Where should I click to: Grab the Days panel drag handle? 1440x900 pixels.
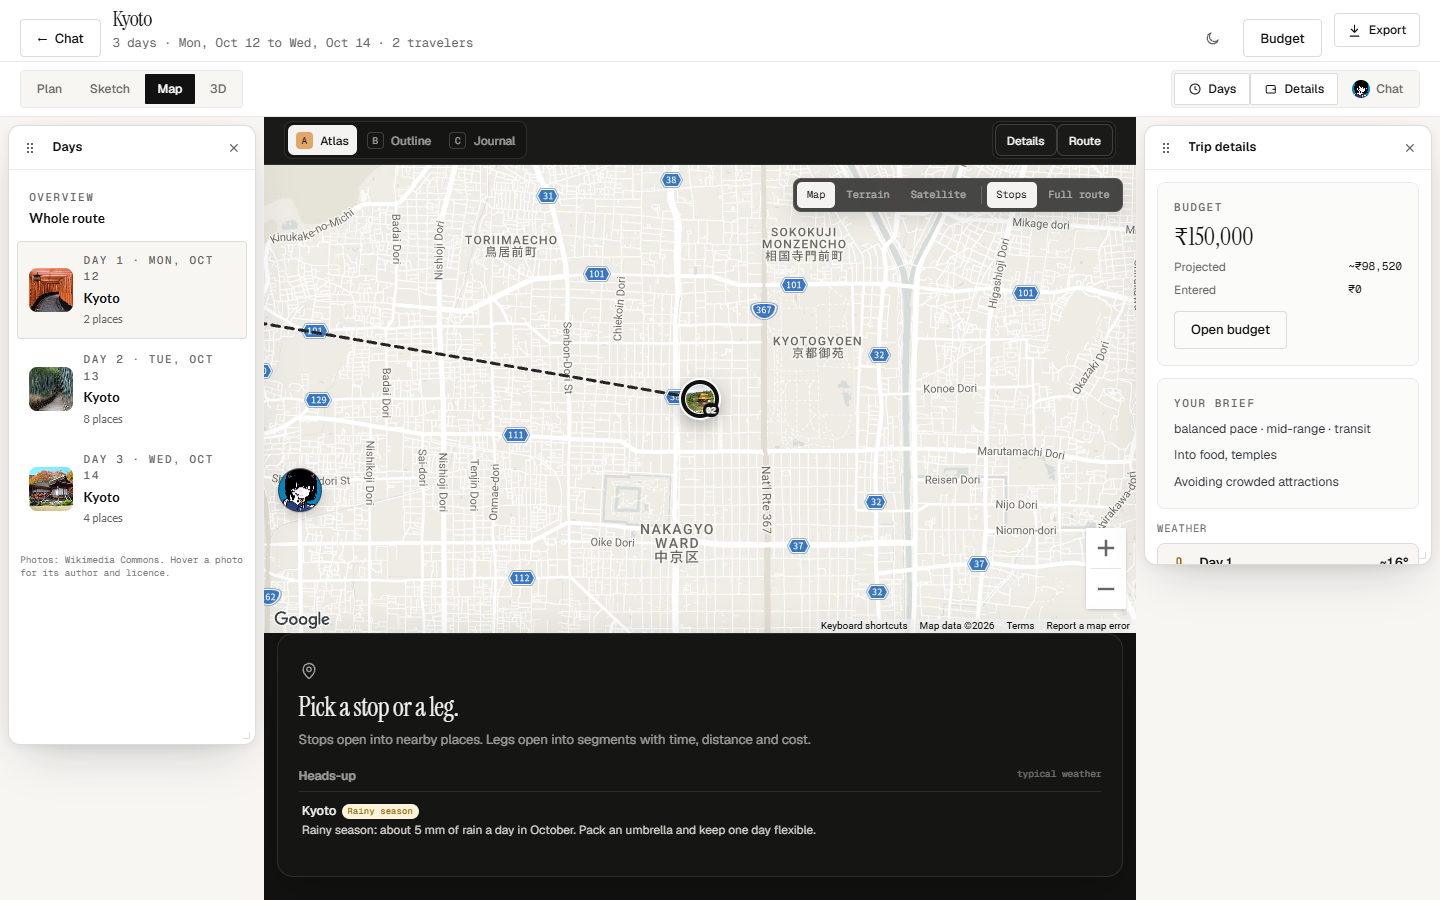tap(30, 148)
